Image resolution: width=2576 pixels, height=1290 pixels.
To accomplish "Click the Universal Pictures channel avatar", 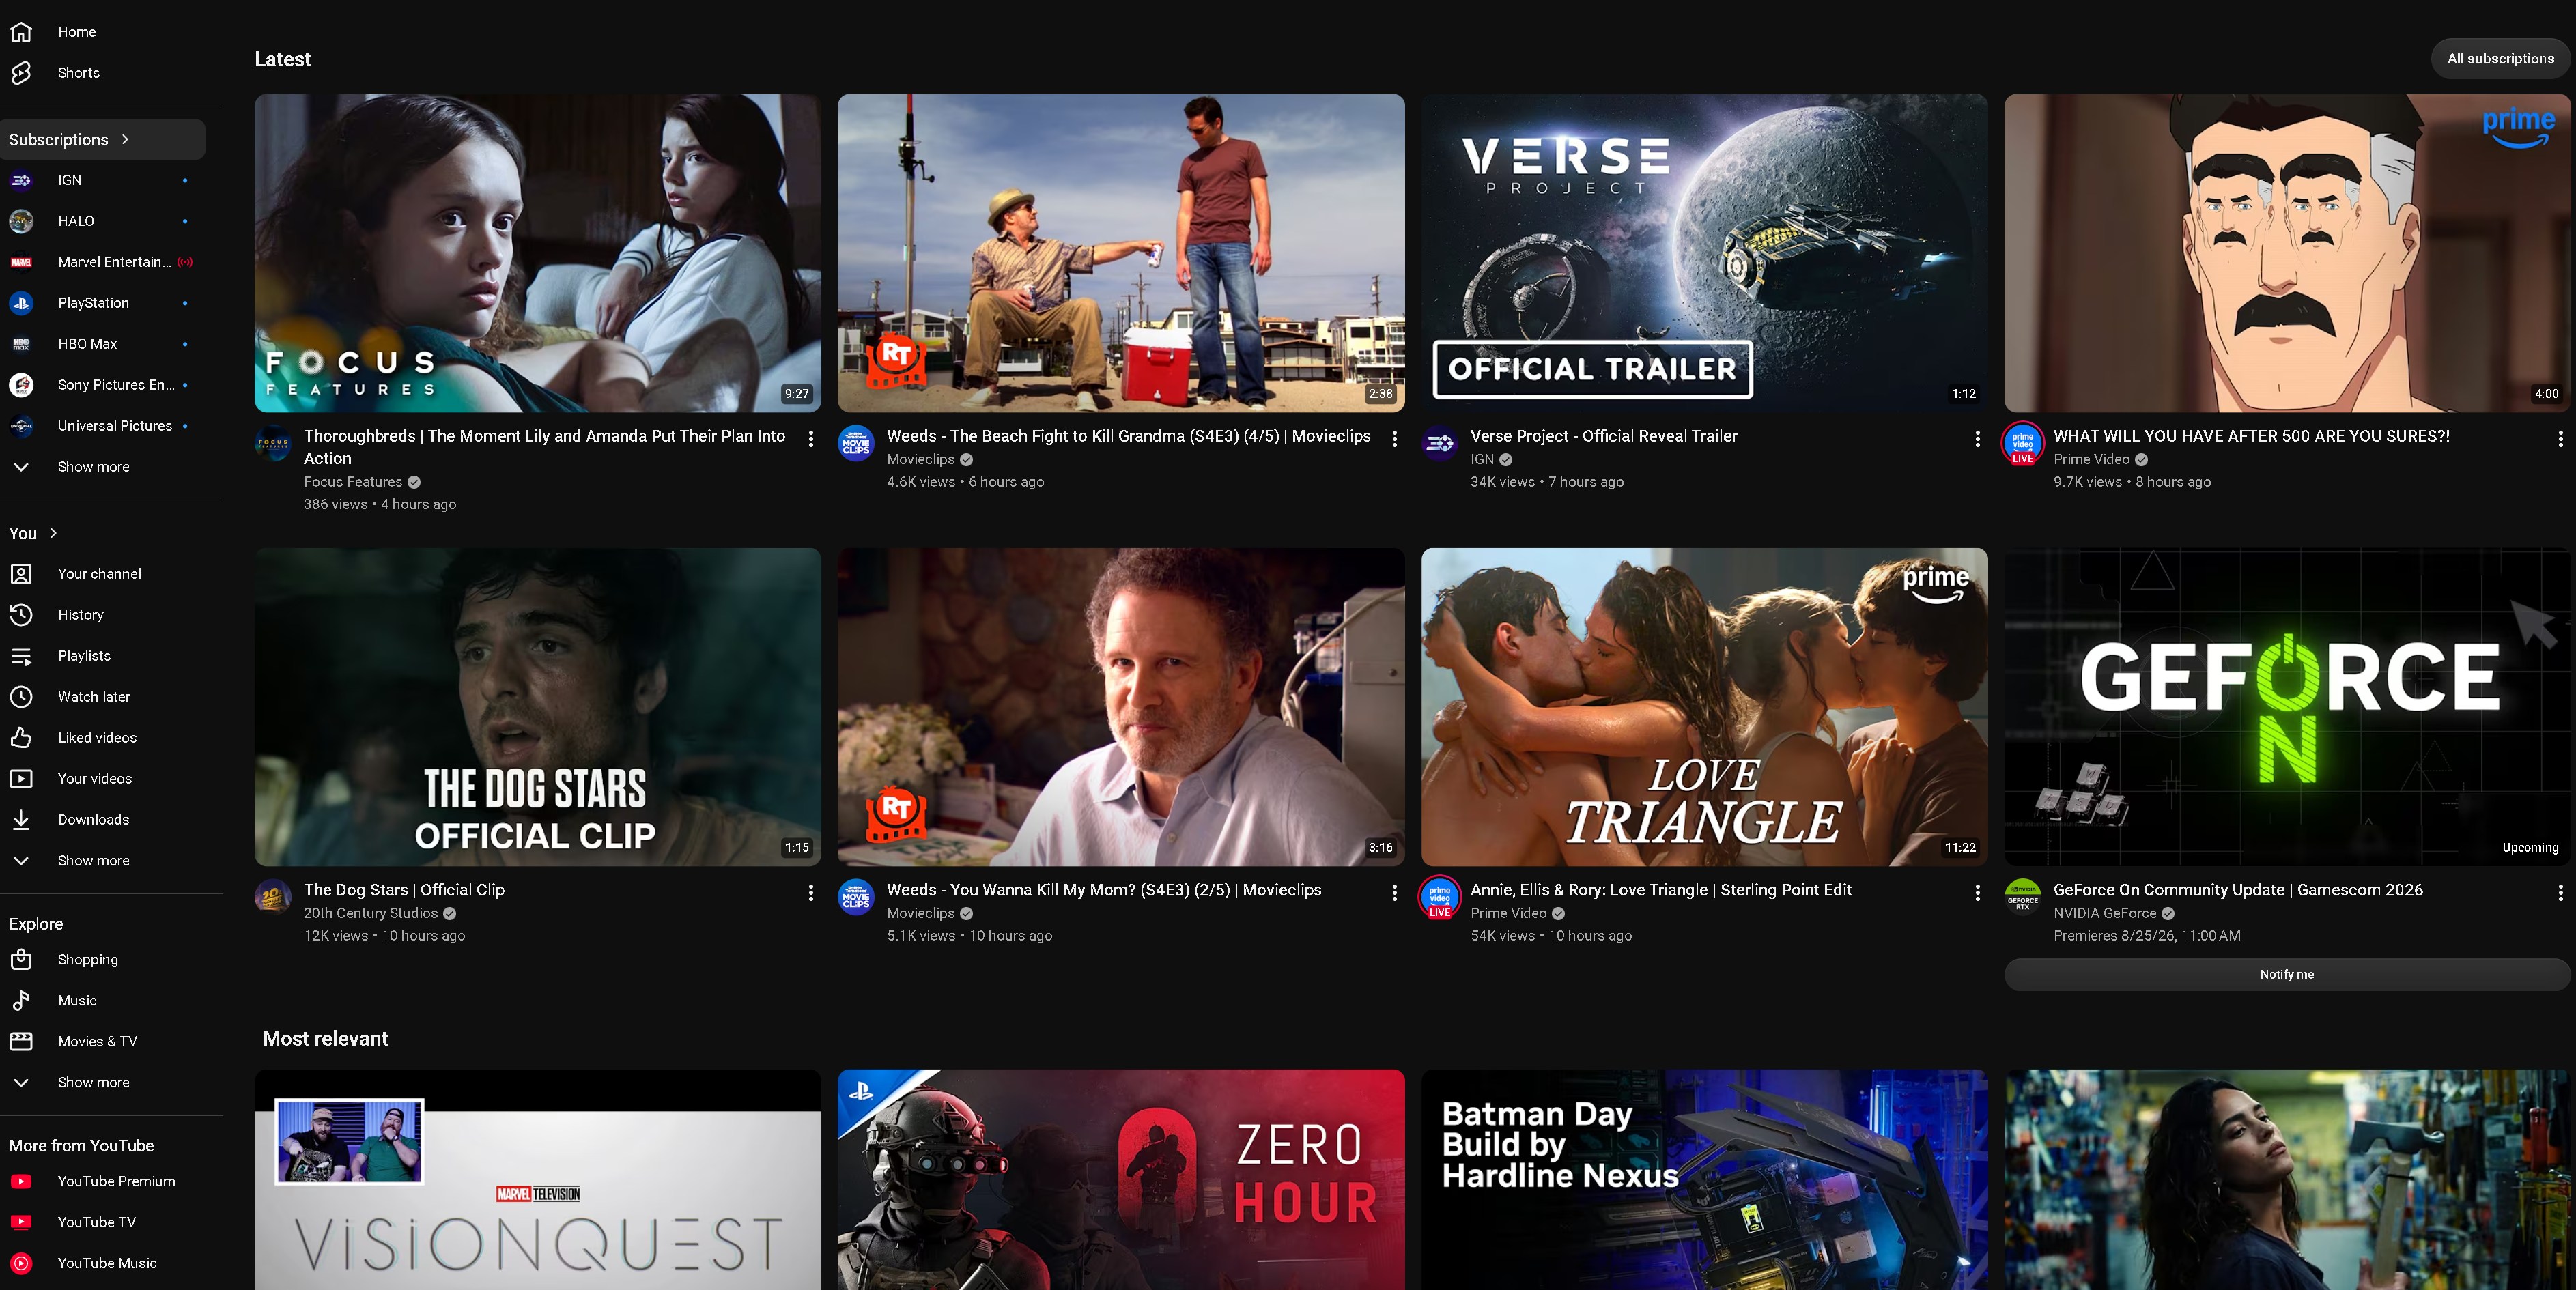I will [21, 426].
